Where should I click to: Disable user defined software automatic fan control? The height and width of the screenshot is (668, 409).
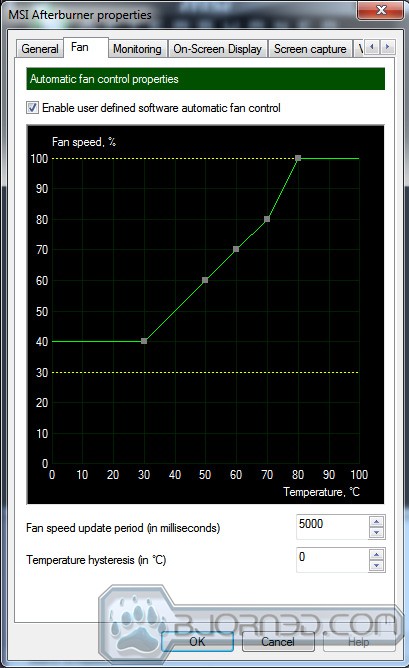32,107
